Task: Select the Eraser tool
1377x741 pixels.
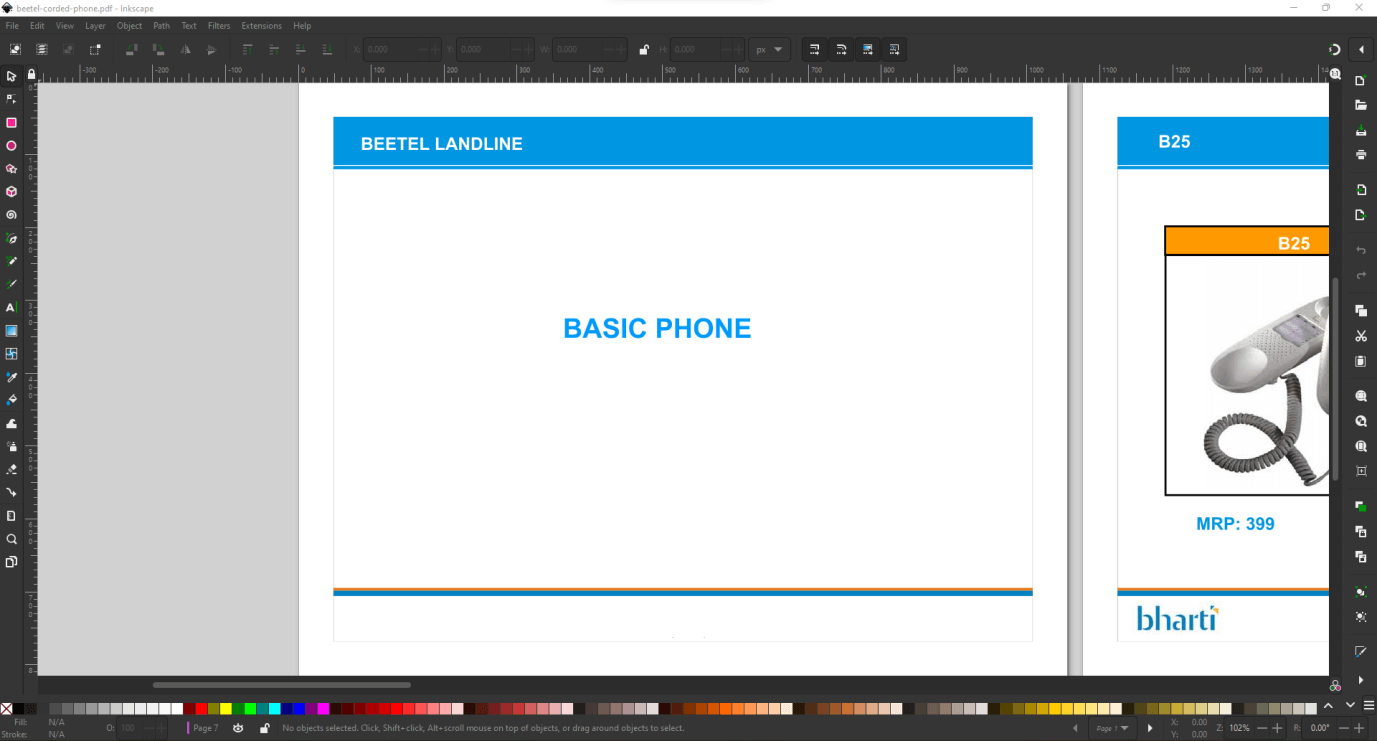Action: [11, 470]
